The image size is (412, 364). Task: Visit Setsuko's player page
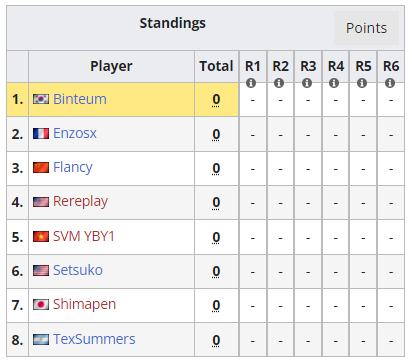78,270
